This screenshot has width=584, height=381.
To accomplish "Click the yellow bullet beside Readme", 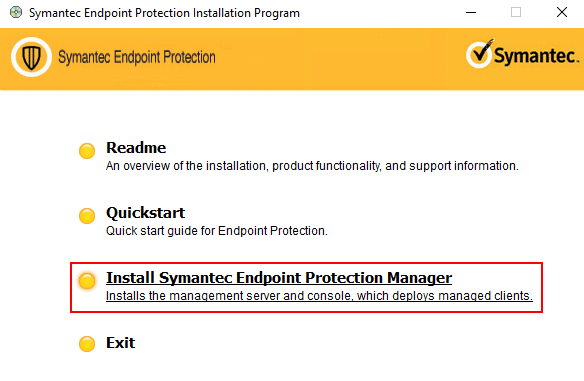I will coord(87,151).
